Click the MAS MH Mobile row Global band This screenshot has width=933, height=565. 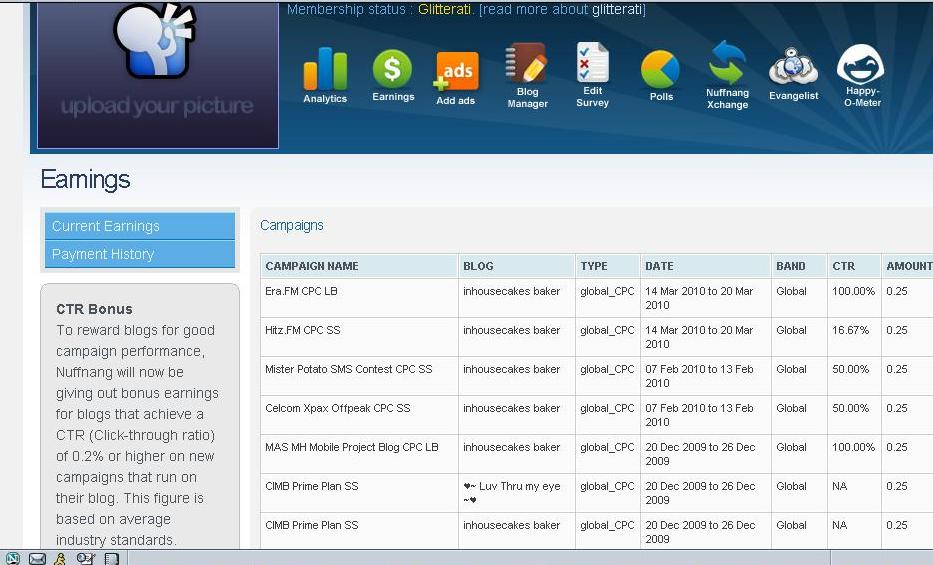click(x=791, y=447)
